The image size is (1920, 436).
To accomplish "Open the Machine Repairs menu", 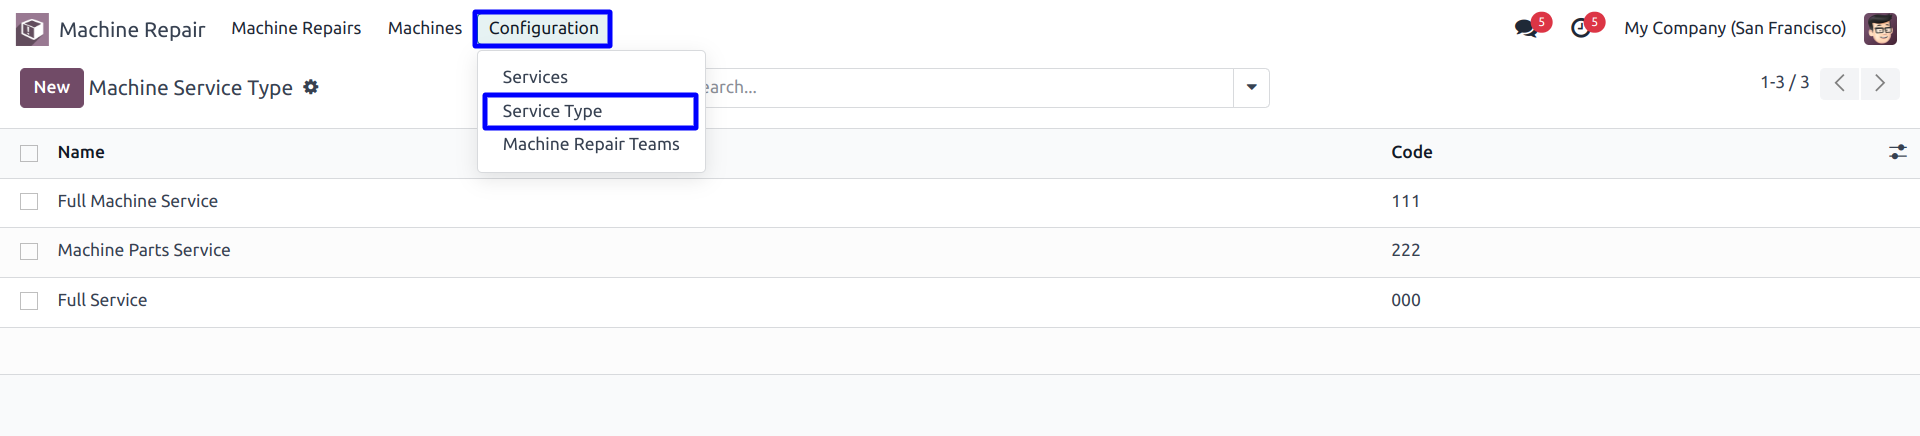I will (296, 28).
